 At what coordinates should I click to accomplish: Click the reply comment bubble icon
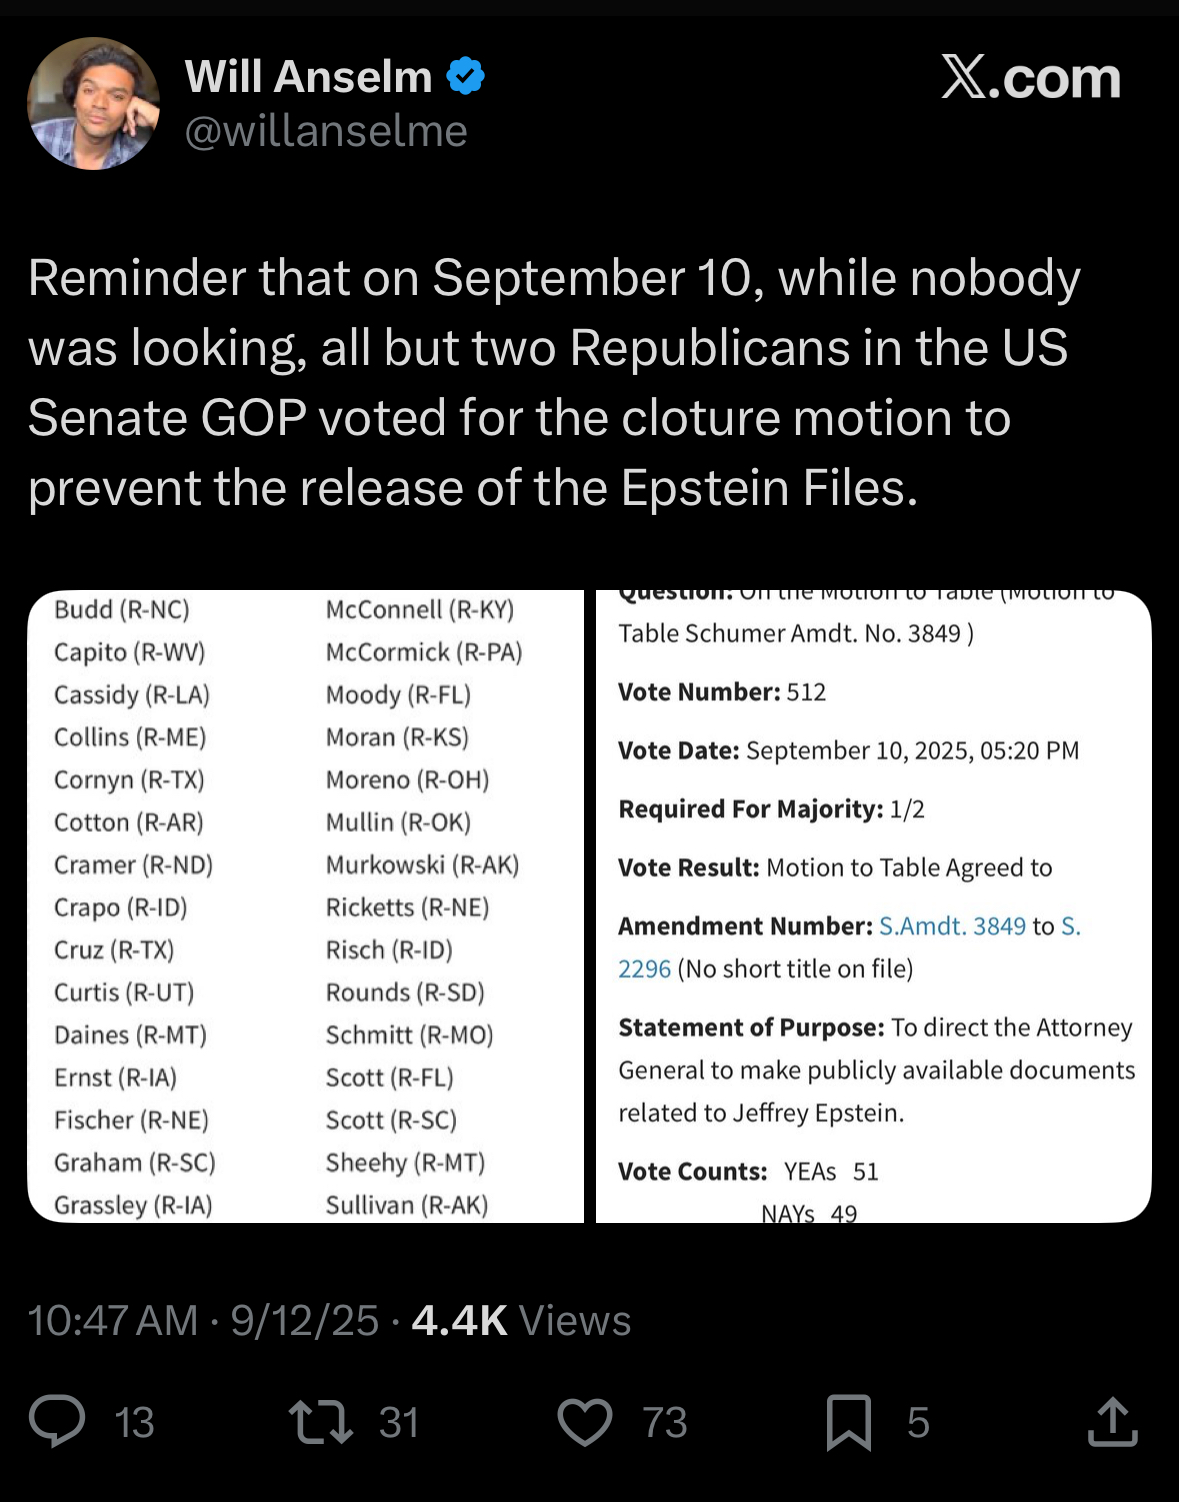[57, 1421]
